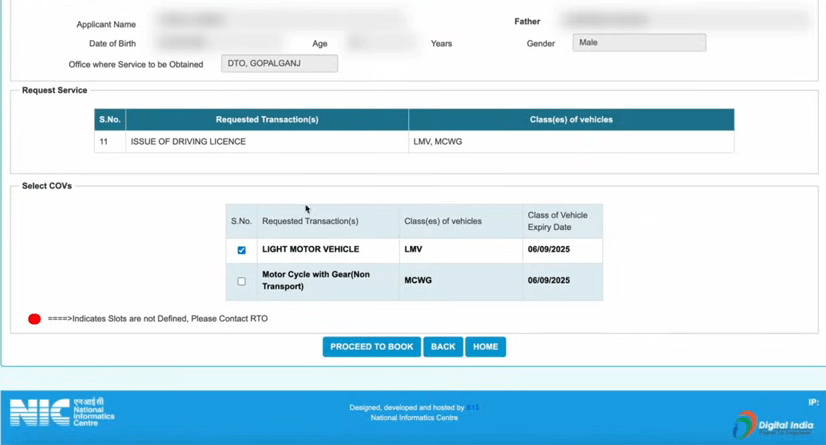Image resolution: width=826 pixels, height=445 pixels.
Task: Go to HOME using the button
Action: [x=485, y=347]
